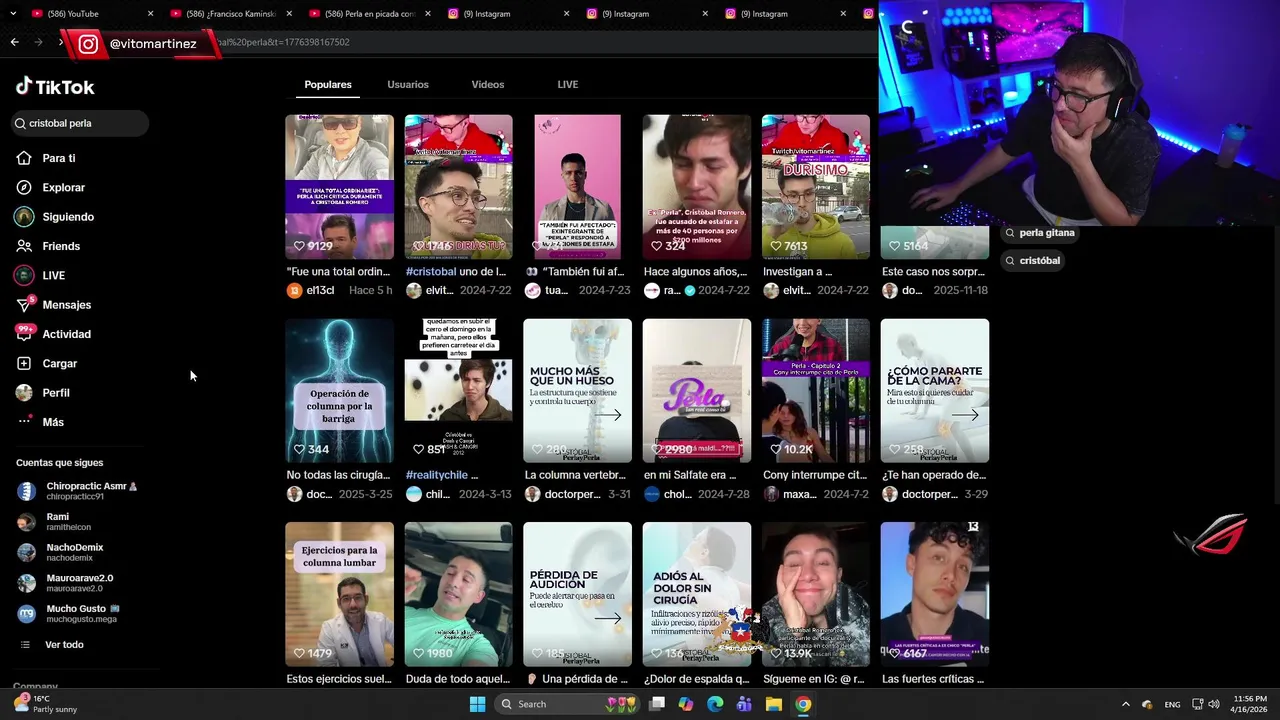The height and width of the screenshot is (720, 1280).
Task: Open the Windows Start menu
Action: tap(477, 704)
